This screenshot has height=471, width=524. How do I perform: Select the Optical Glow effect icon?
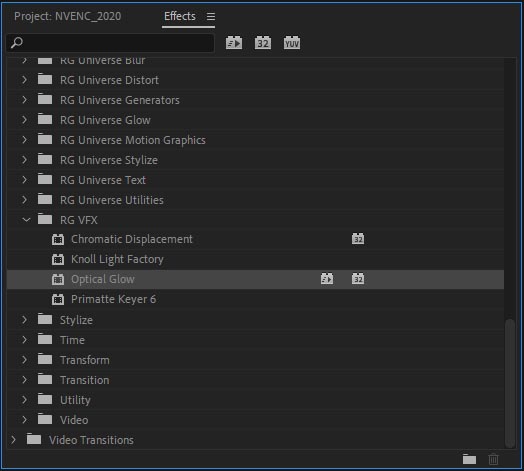pos(58,279)
